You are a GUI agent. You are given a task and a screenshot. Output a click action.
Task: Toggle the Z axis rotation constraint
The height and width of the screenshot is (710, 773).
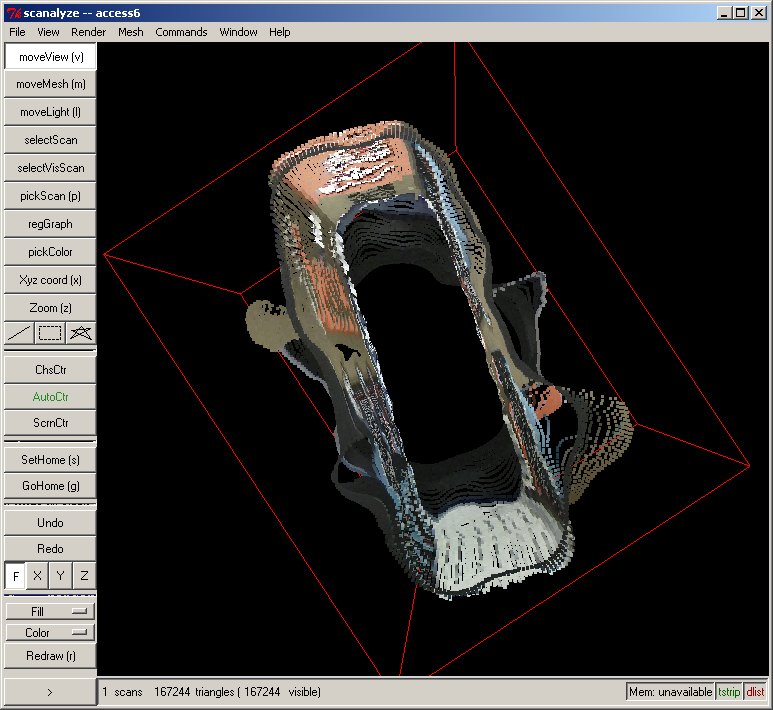84,576
